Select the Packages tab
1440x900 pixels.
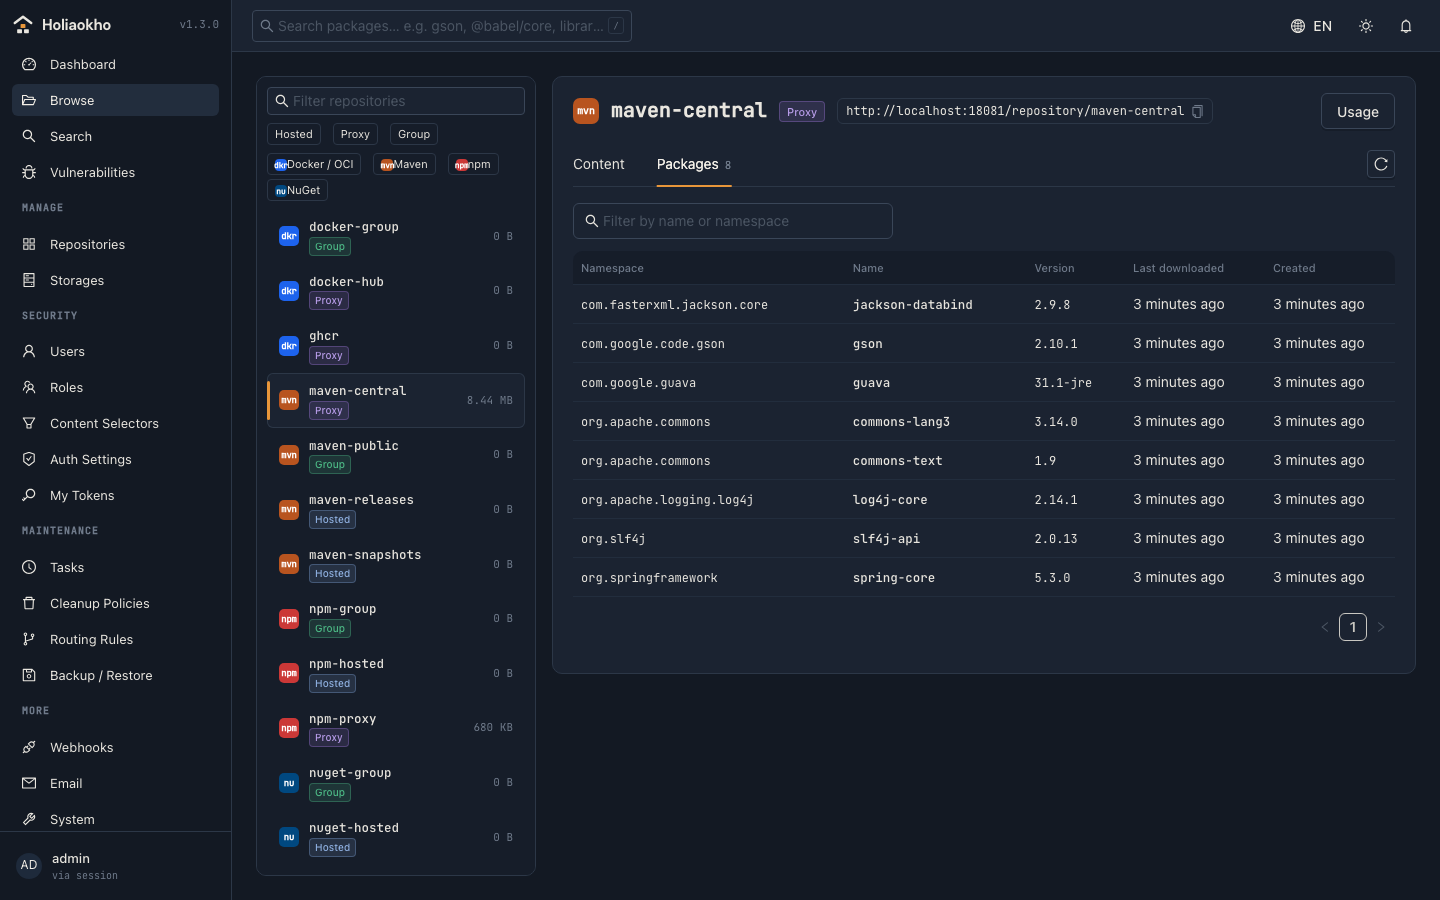(x=694, y=164)
